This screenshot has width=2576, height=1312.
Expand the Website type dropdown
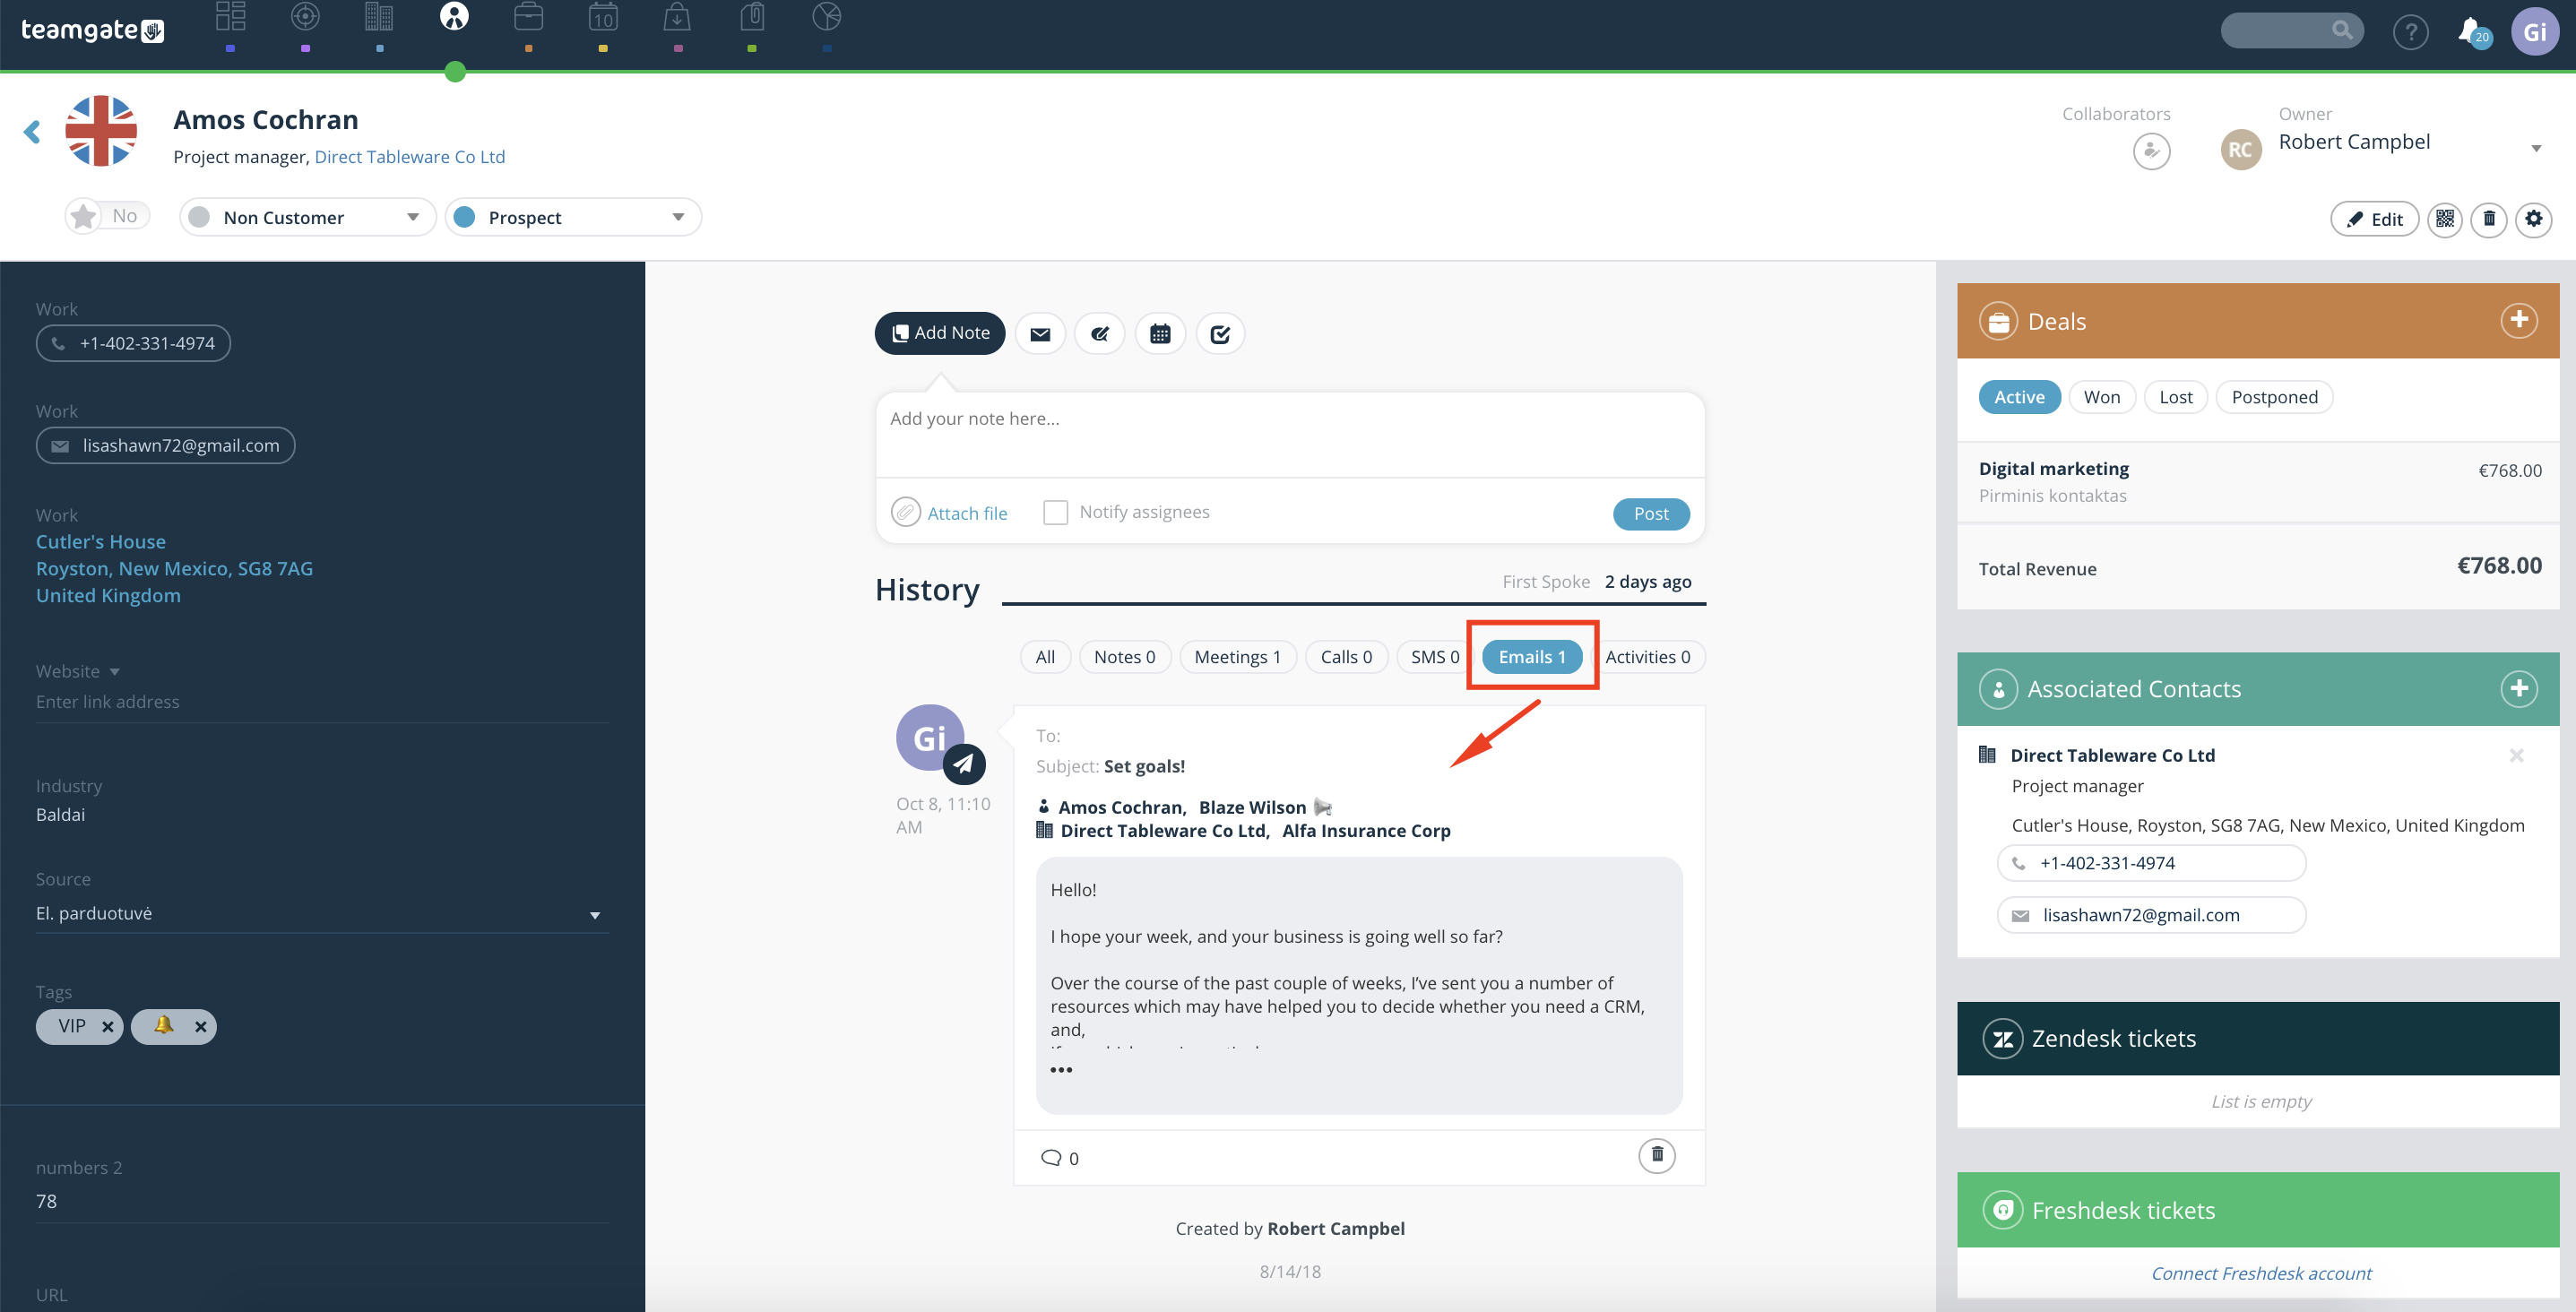114,671
